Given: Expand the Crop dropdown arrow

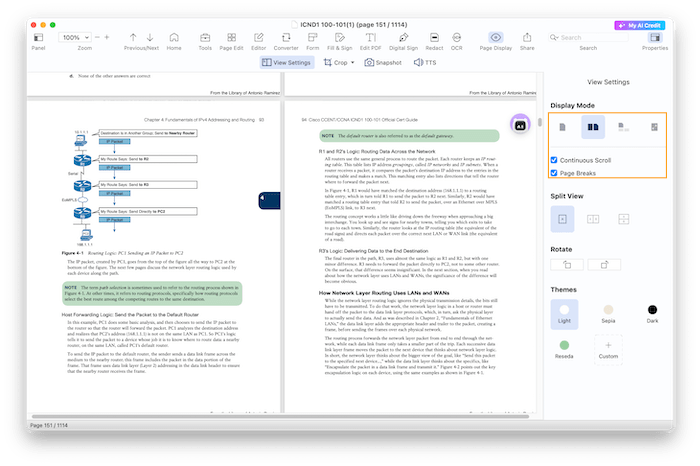Looking at the screenshot, I should [353, 62].
